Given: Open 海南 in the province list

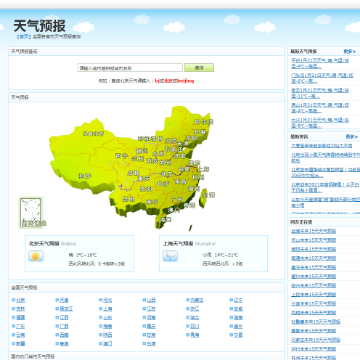Looking at the screenshot, I should point(107,326).
